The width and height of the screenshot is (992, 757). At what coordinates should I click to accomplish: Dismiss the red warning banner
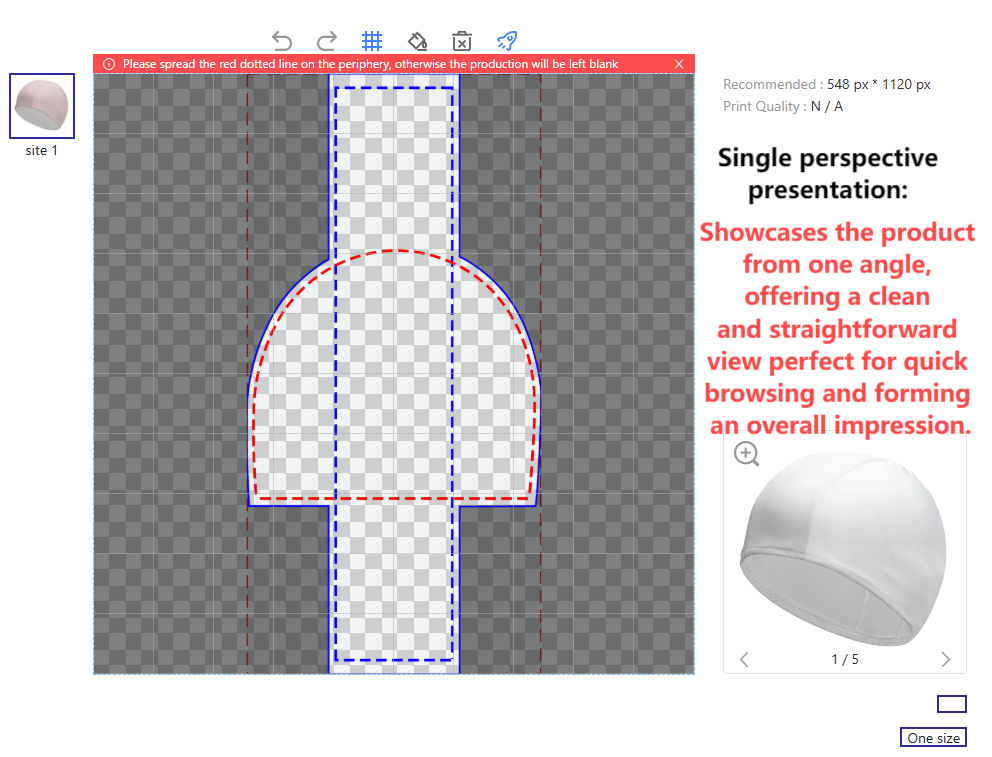coord(679,64)
